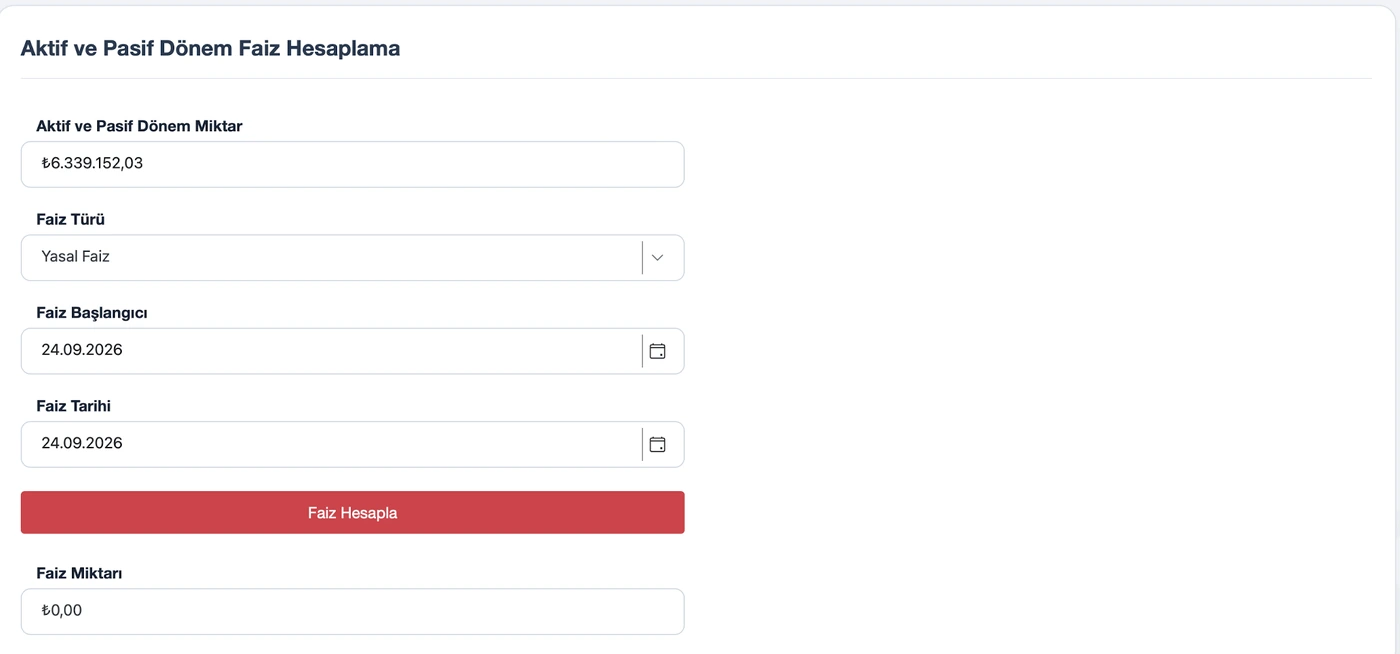This screenshot has width=1400, height=654.
Task: Click the divider line beneath the page title
Action: pos(696,78)
